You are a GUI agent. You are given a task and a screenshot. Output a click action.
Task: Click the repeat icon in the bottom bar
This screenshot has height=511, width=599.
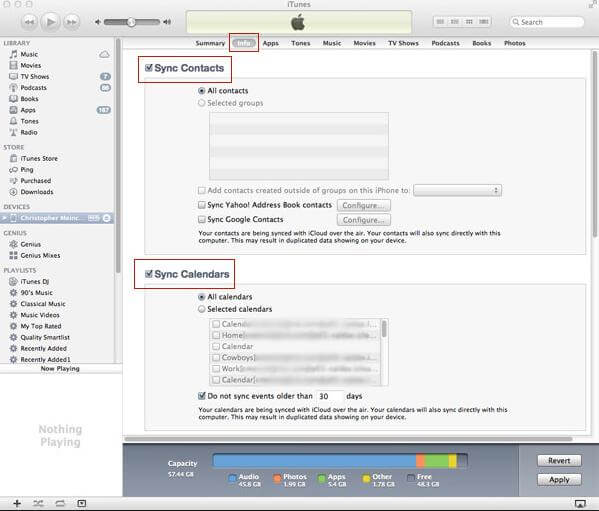pos(60,503)
